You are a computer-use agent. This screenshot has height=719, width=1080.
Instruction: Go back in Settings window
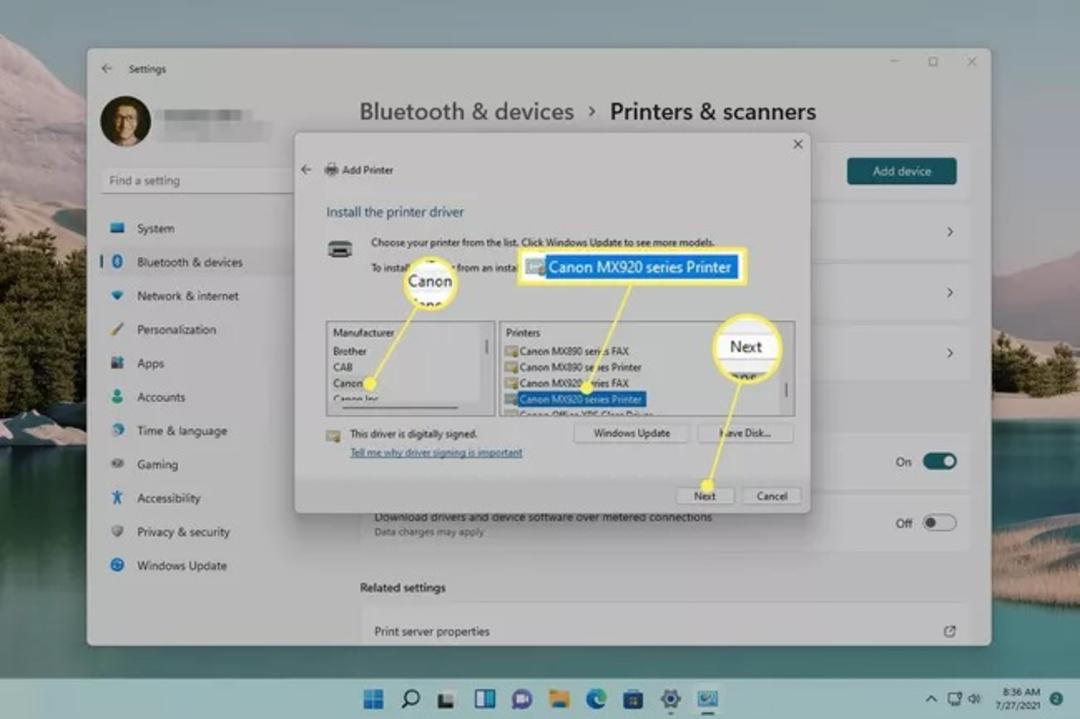107,69
